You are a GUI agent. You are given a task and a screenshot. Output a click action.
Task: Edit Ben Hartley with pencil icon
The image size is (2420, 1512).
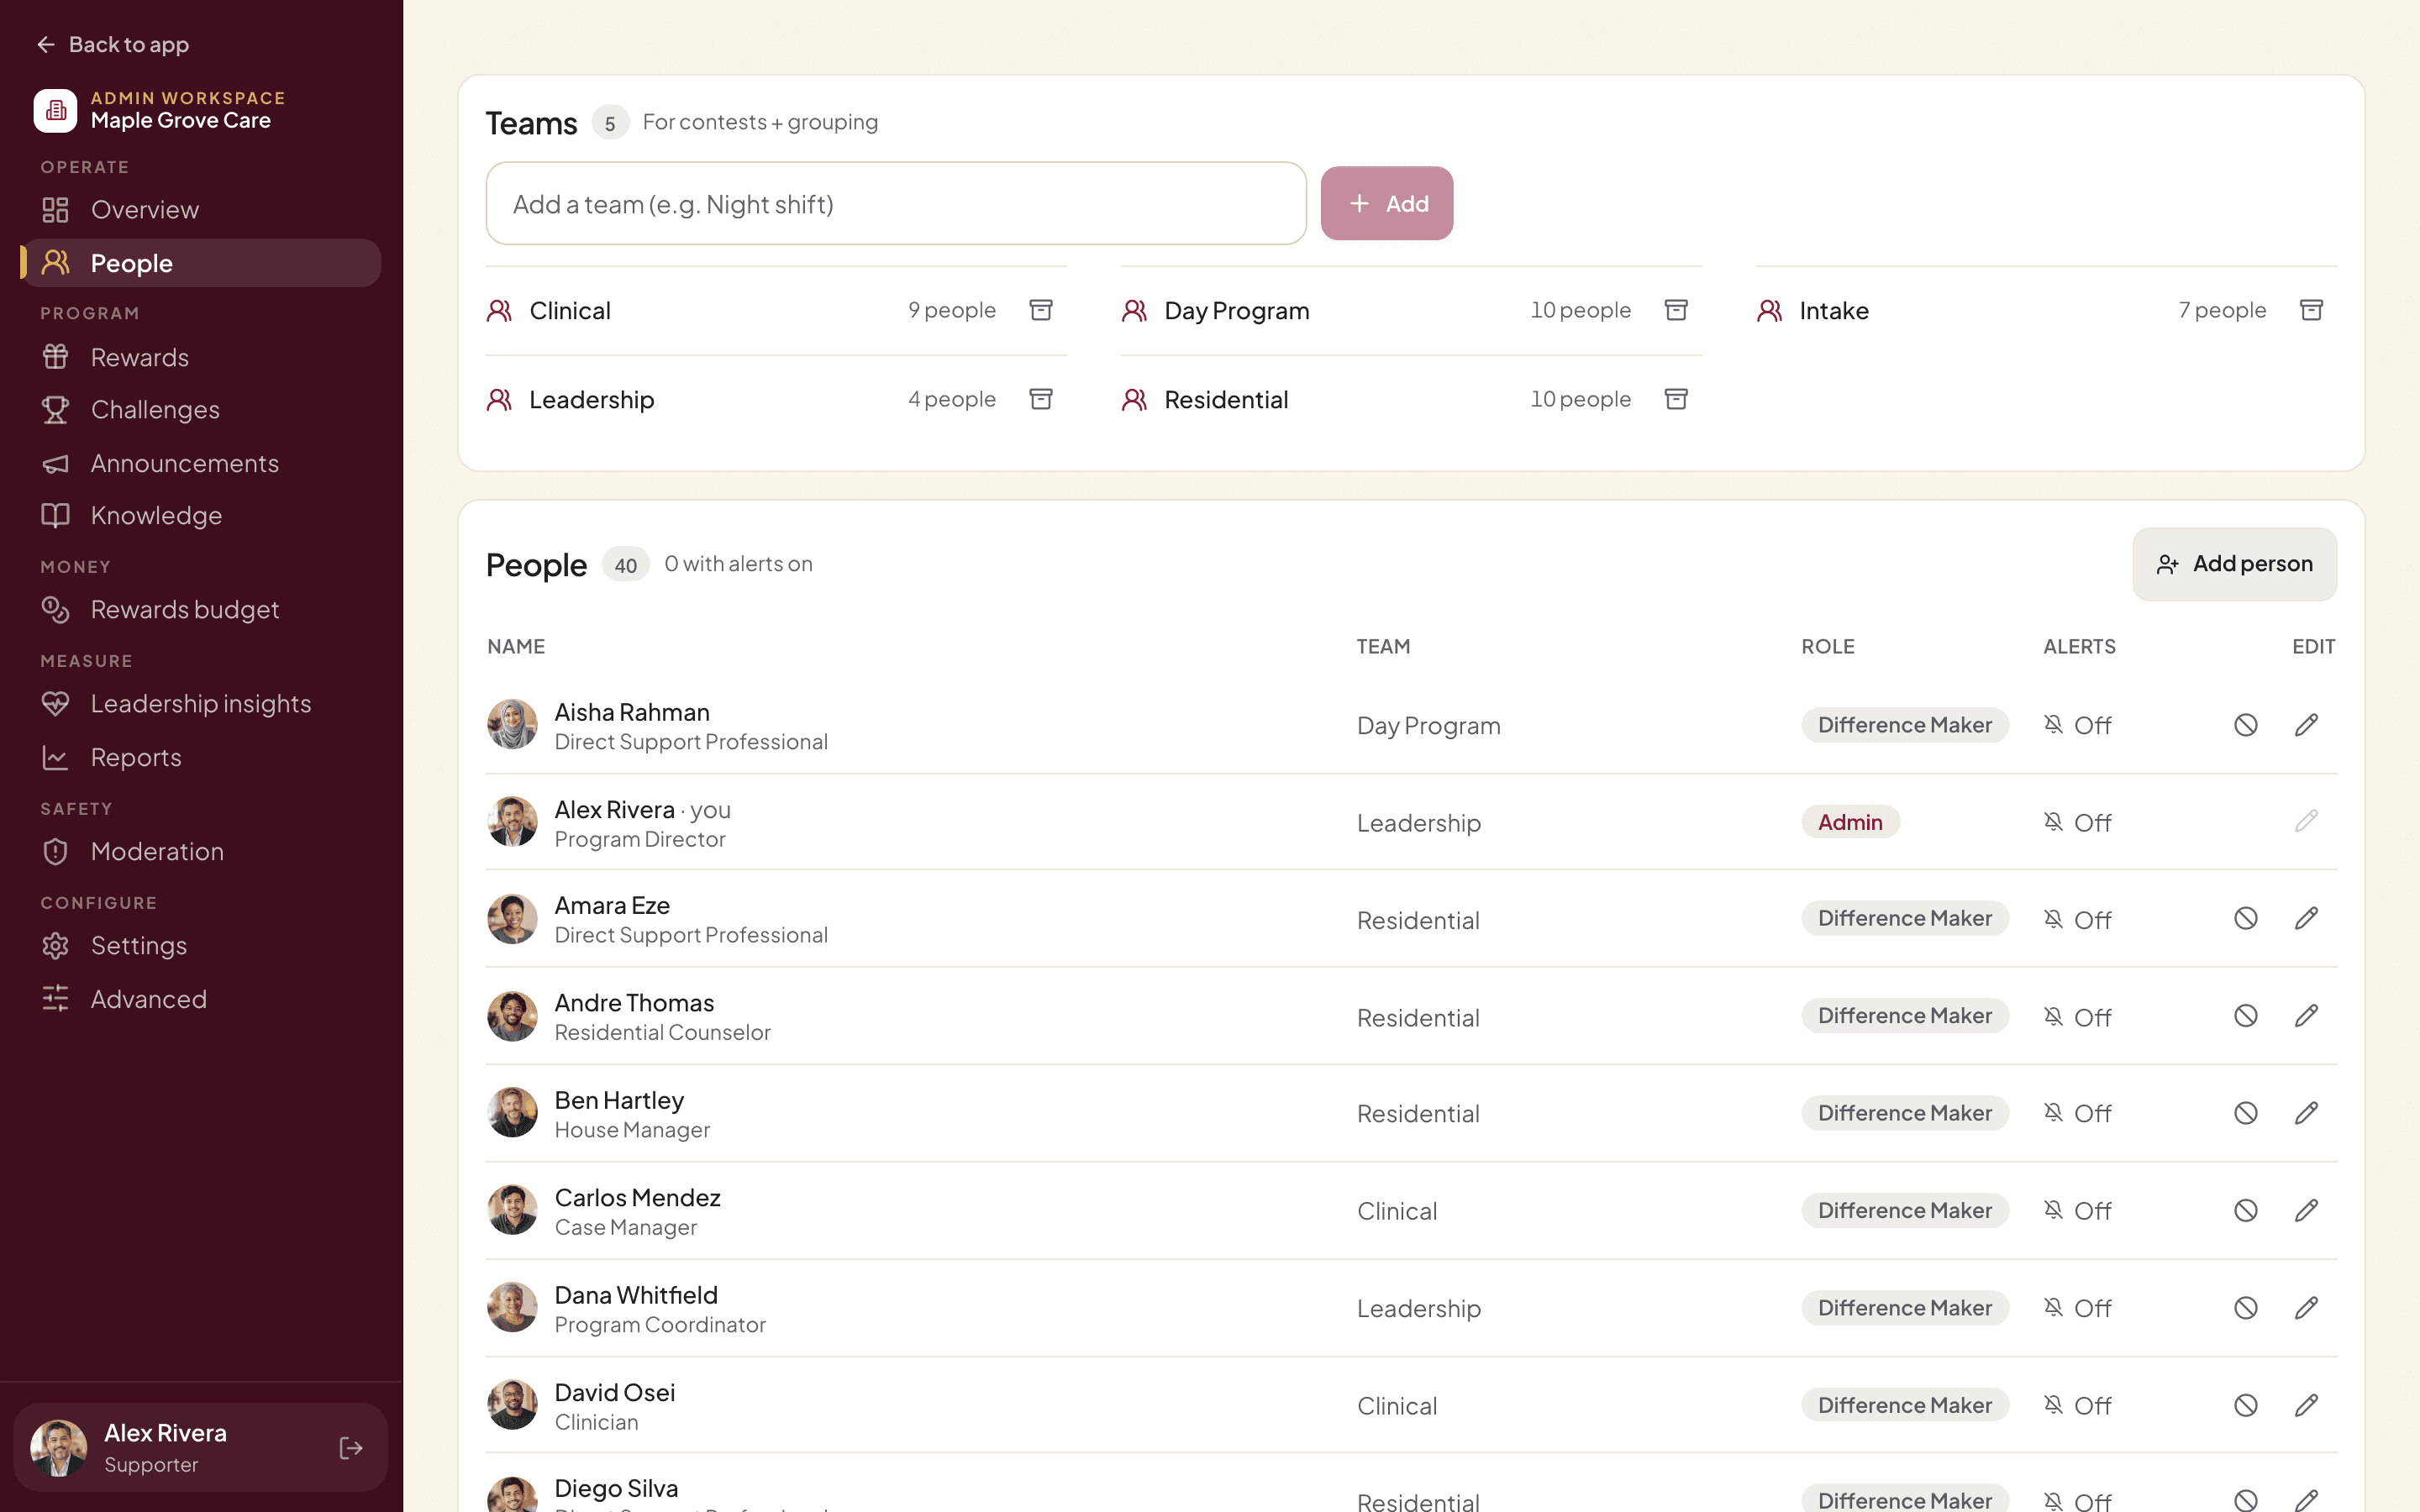point(2306,1113)
